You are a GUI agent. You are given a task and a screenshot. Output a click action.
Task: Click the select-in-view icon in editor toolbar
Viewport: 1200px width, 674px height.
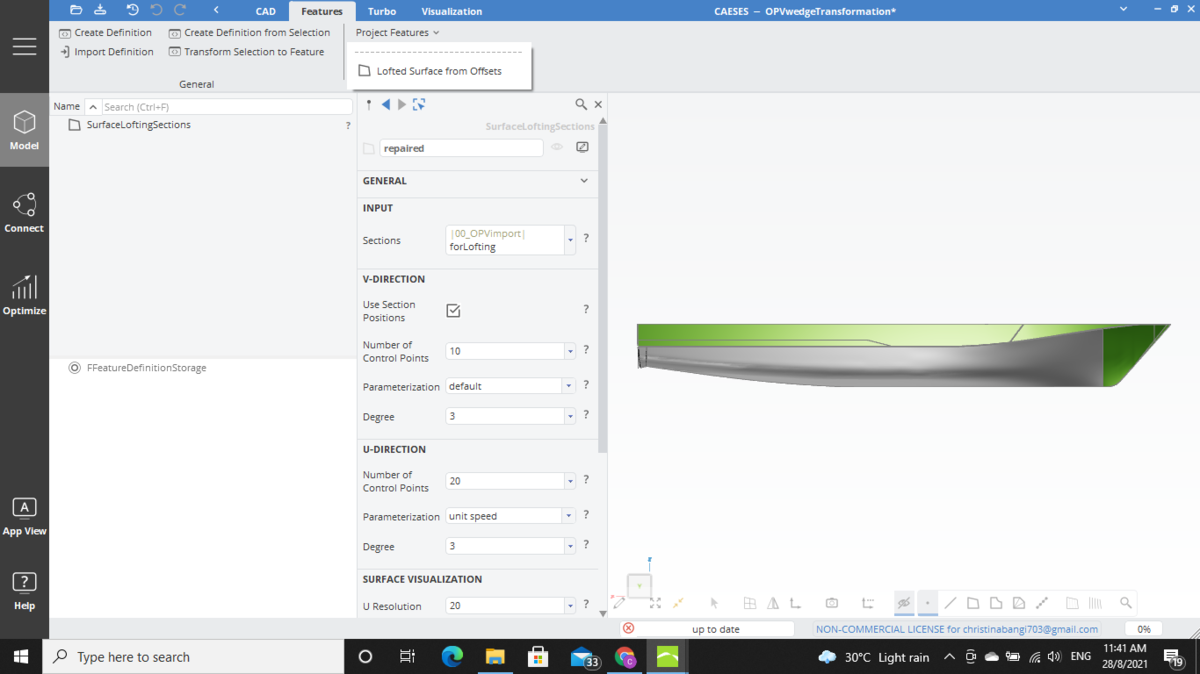point(419,104)
